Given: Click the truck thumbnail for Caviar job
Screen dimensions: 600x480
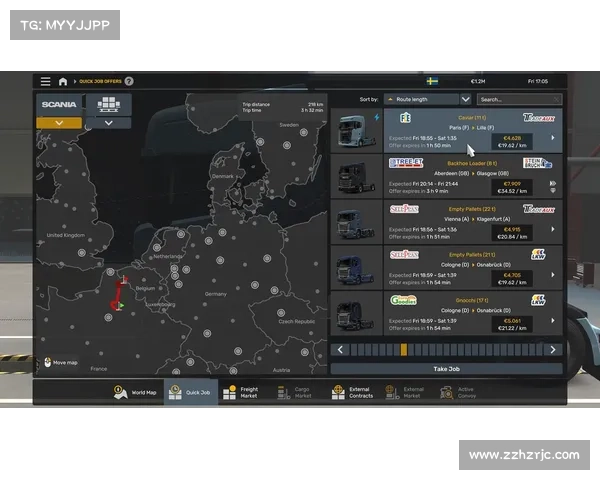Looking at the screenshot, I should (x=356, y=131).
